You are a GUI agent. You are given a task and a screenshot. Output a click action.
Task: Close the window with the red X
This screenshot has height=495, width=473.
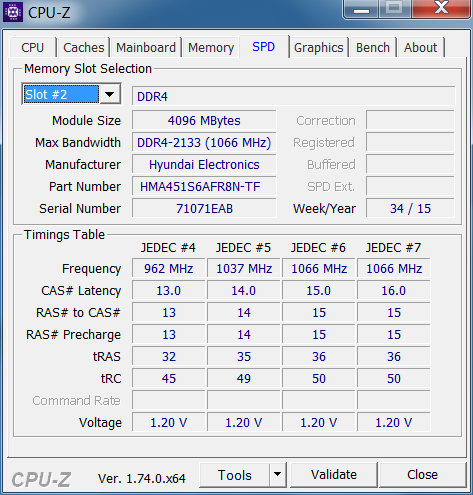(441, 8)
